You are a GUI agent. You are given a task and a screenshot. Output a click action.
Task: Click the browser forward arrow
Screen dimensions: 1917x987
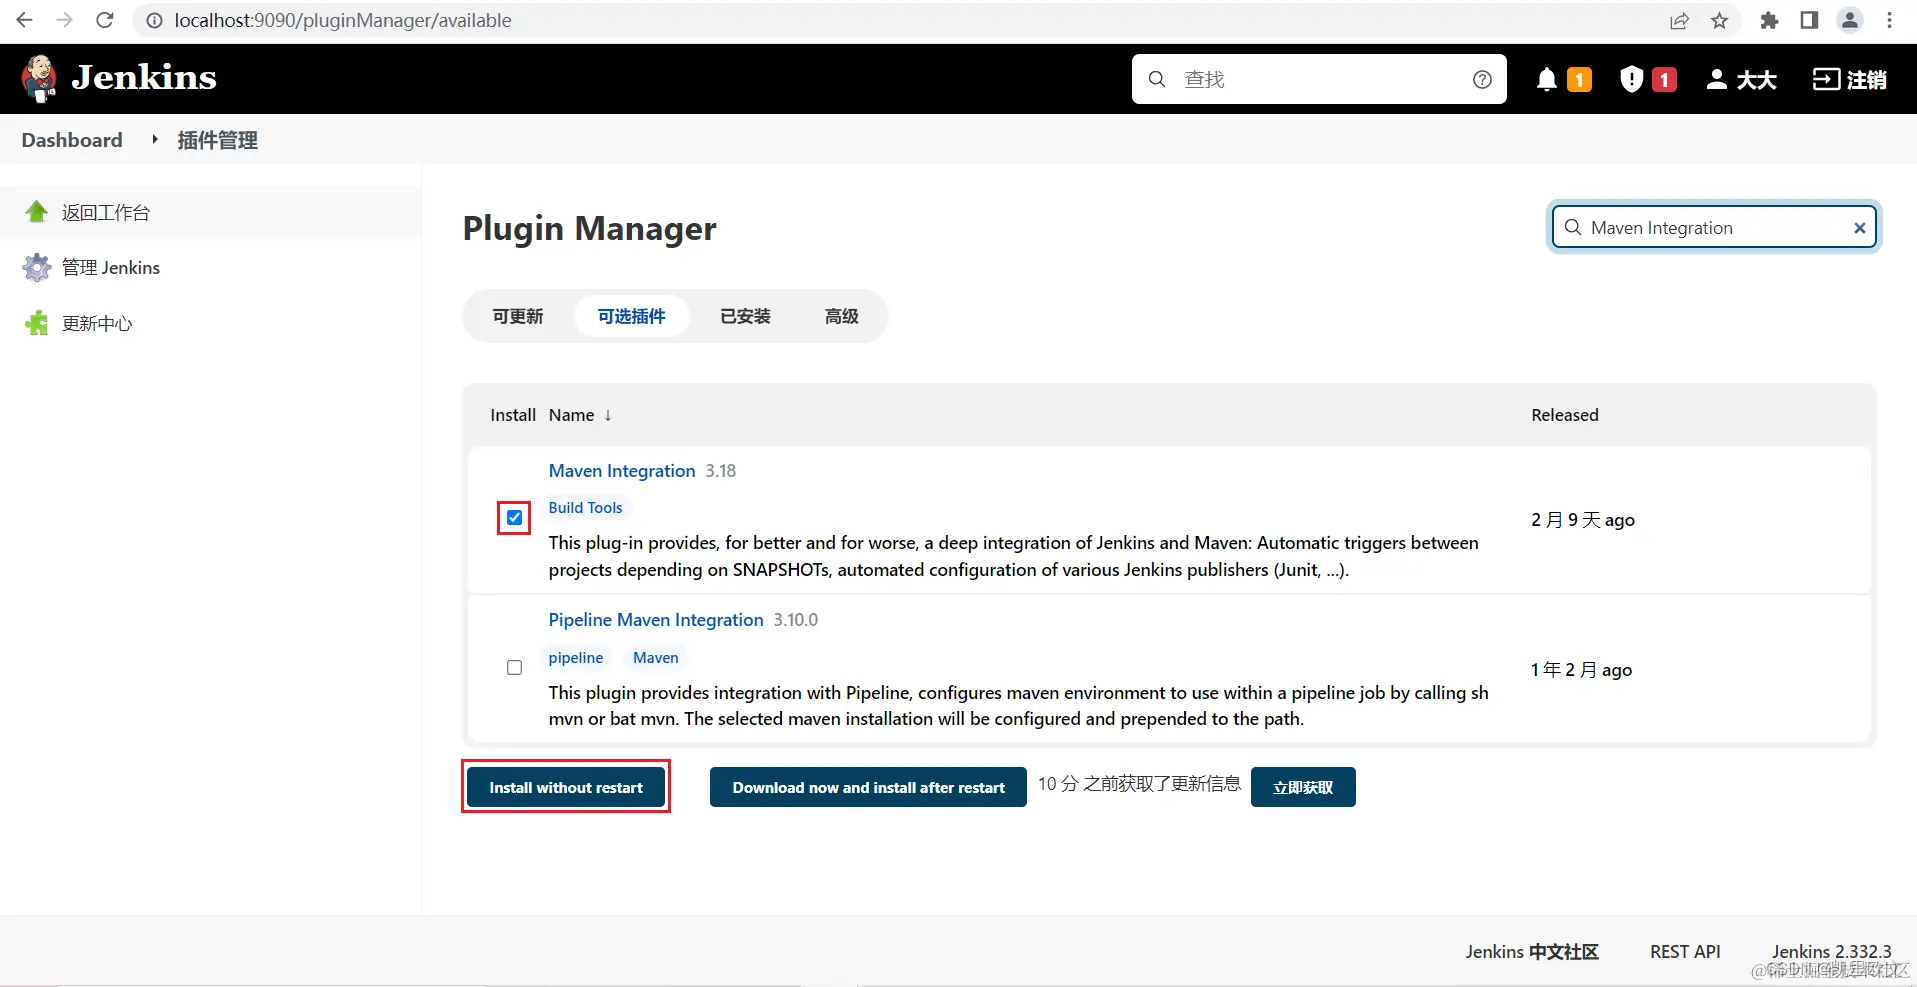tap(65, 20)
